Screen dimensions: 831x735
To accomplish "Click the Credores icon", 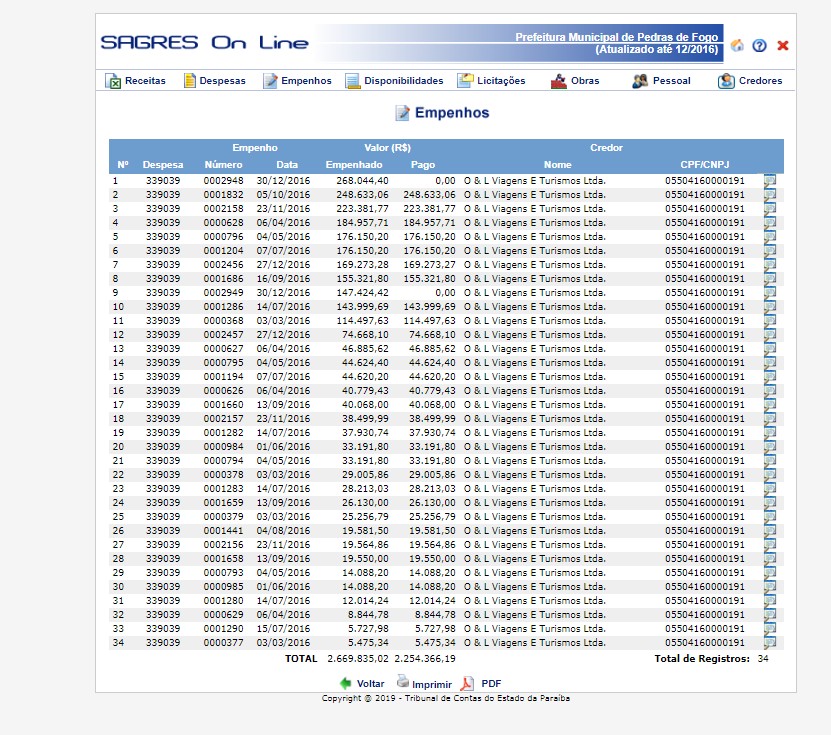I will (726, 81).
